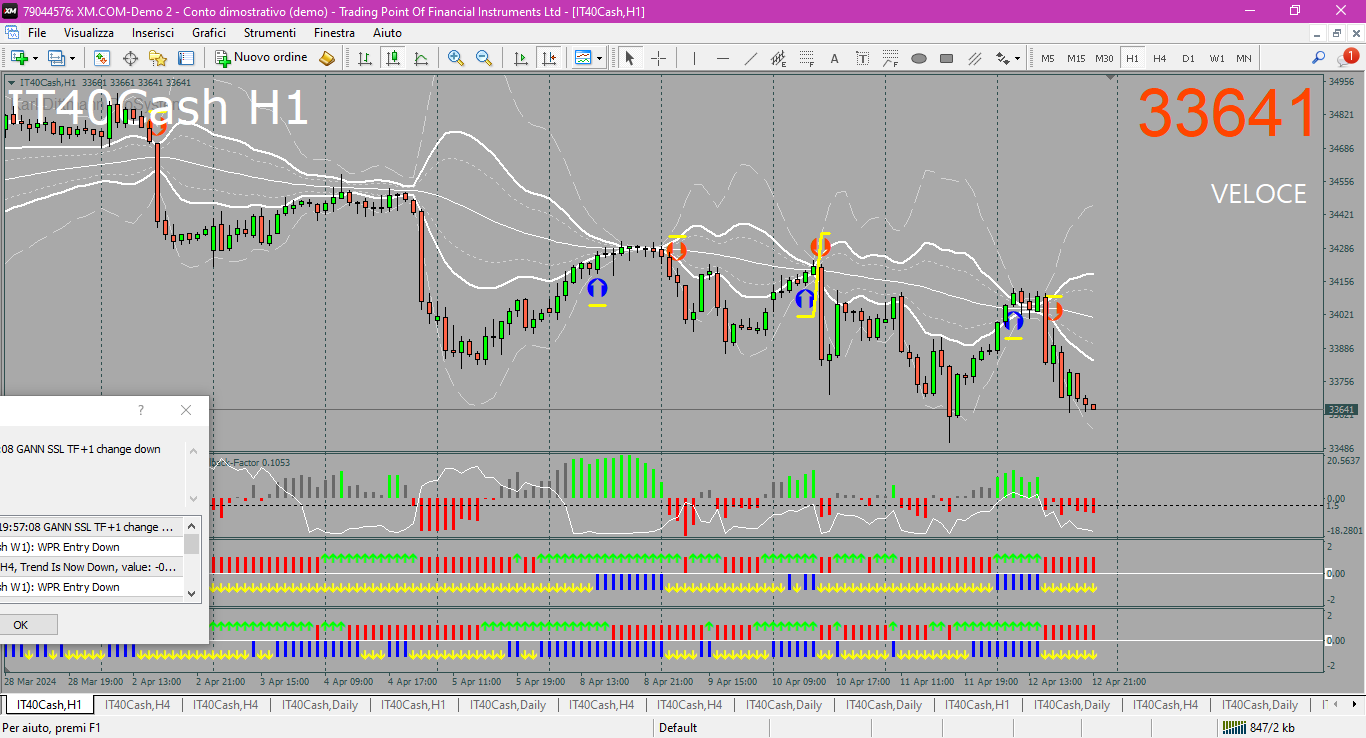Screen dimensions: 1366x738
Task: Click the 'Default' profile in status bar
Action: point(678,728)
